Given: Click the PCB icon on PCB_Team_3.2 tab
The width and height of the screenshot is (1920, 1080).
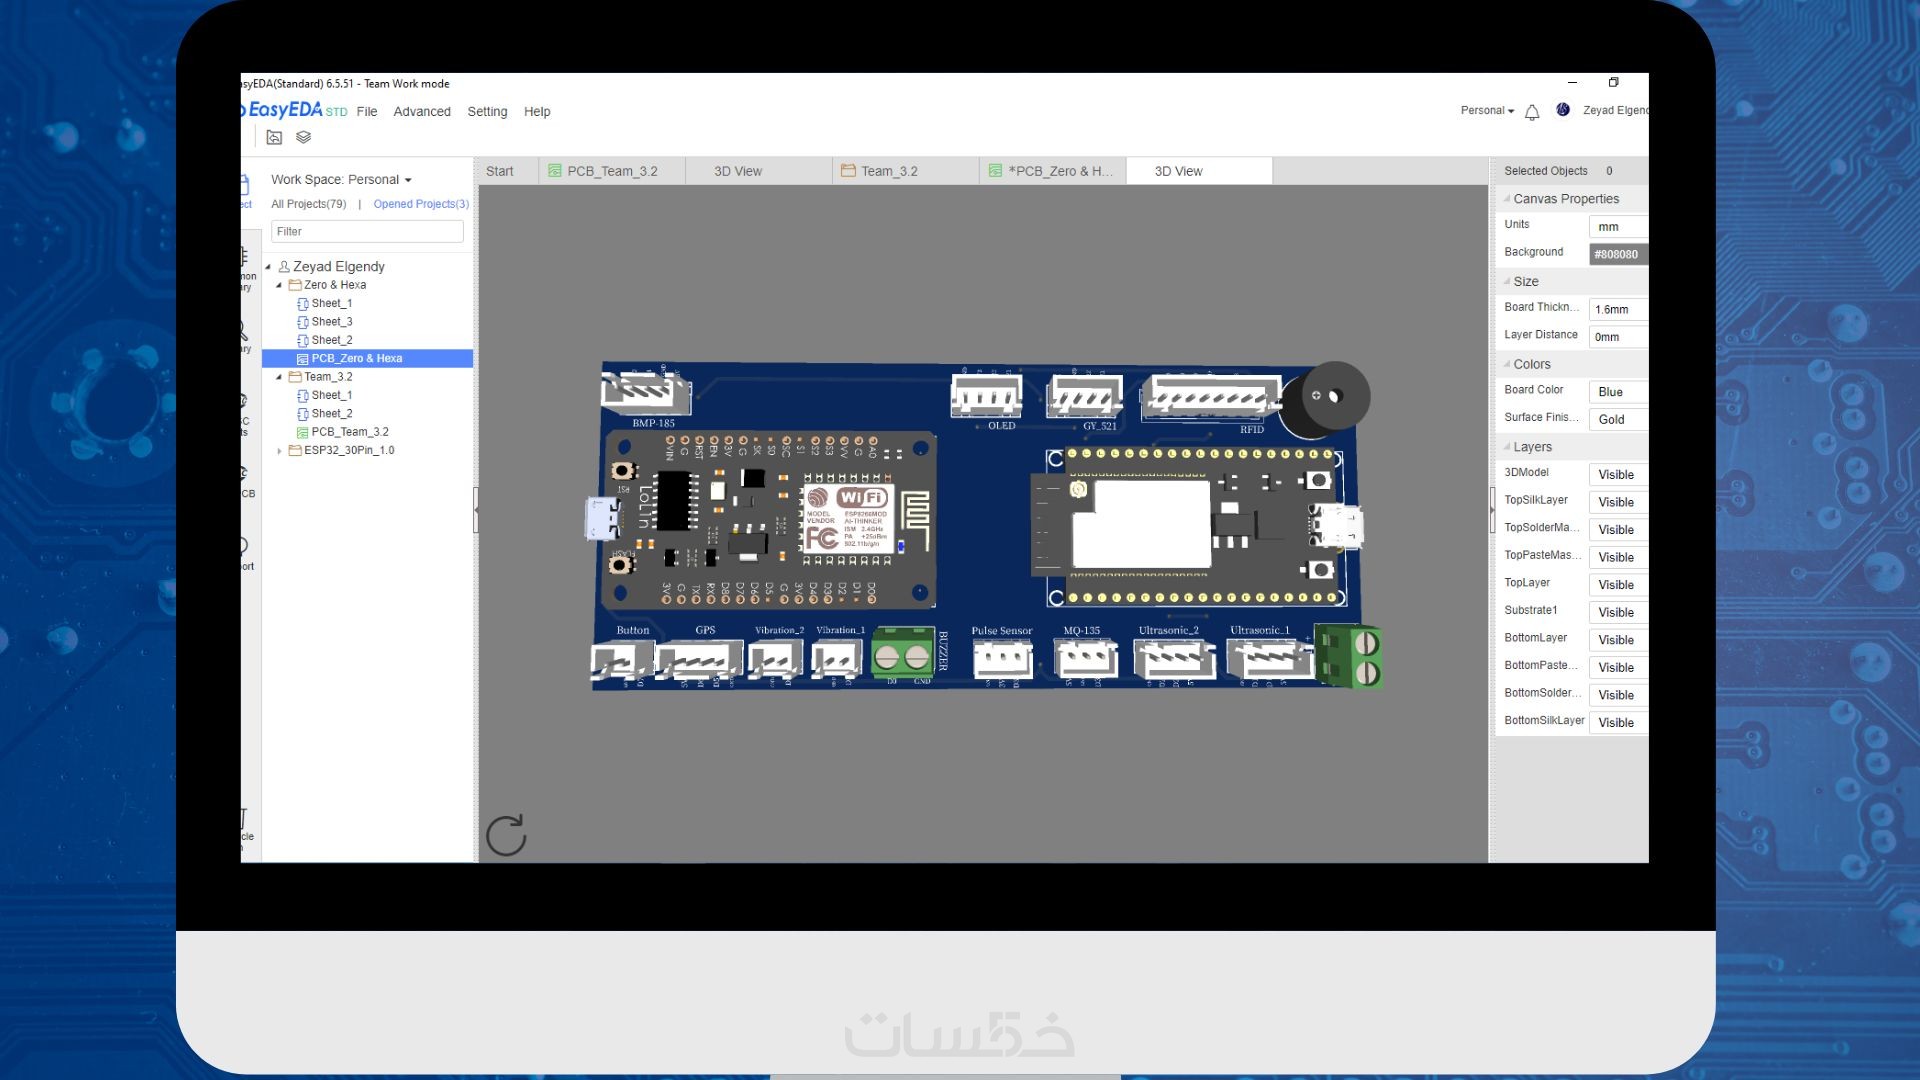Looking at the screenshot, I should pyautogui.click(x=555, y=171).
